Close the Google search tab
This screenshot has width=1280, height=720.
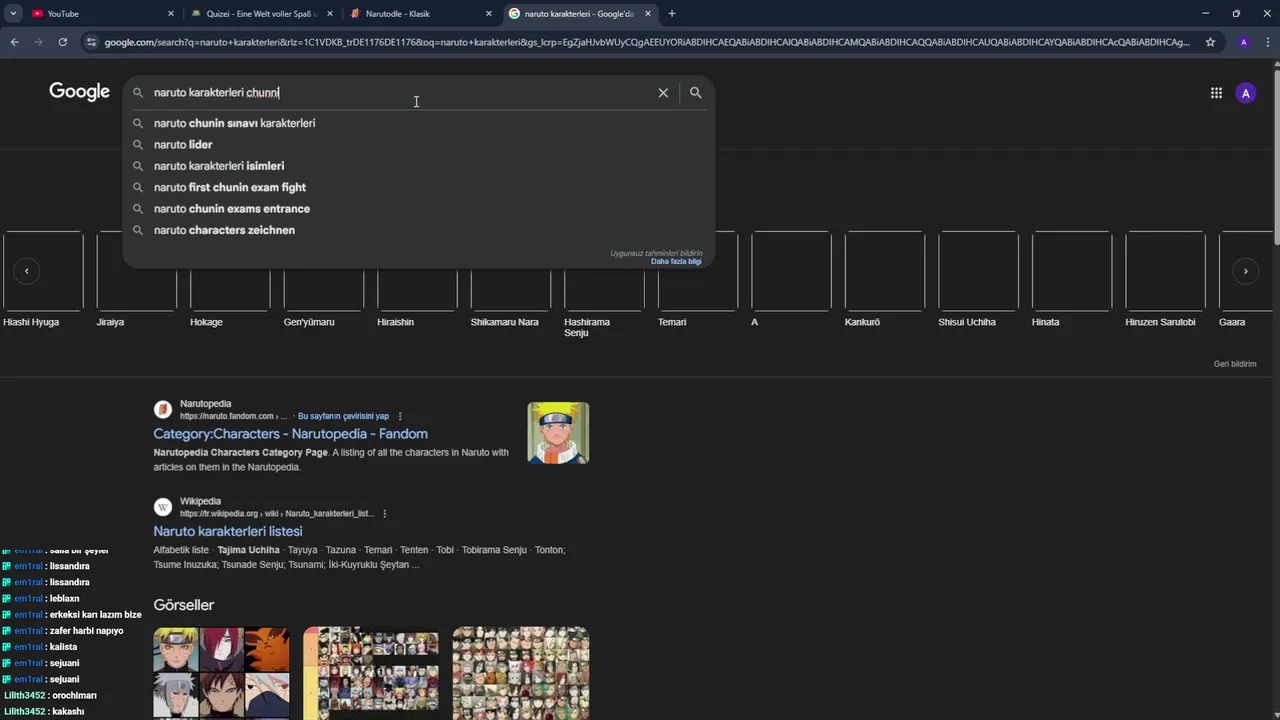coord(648,14)
